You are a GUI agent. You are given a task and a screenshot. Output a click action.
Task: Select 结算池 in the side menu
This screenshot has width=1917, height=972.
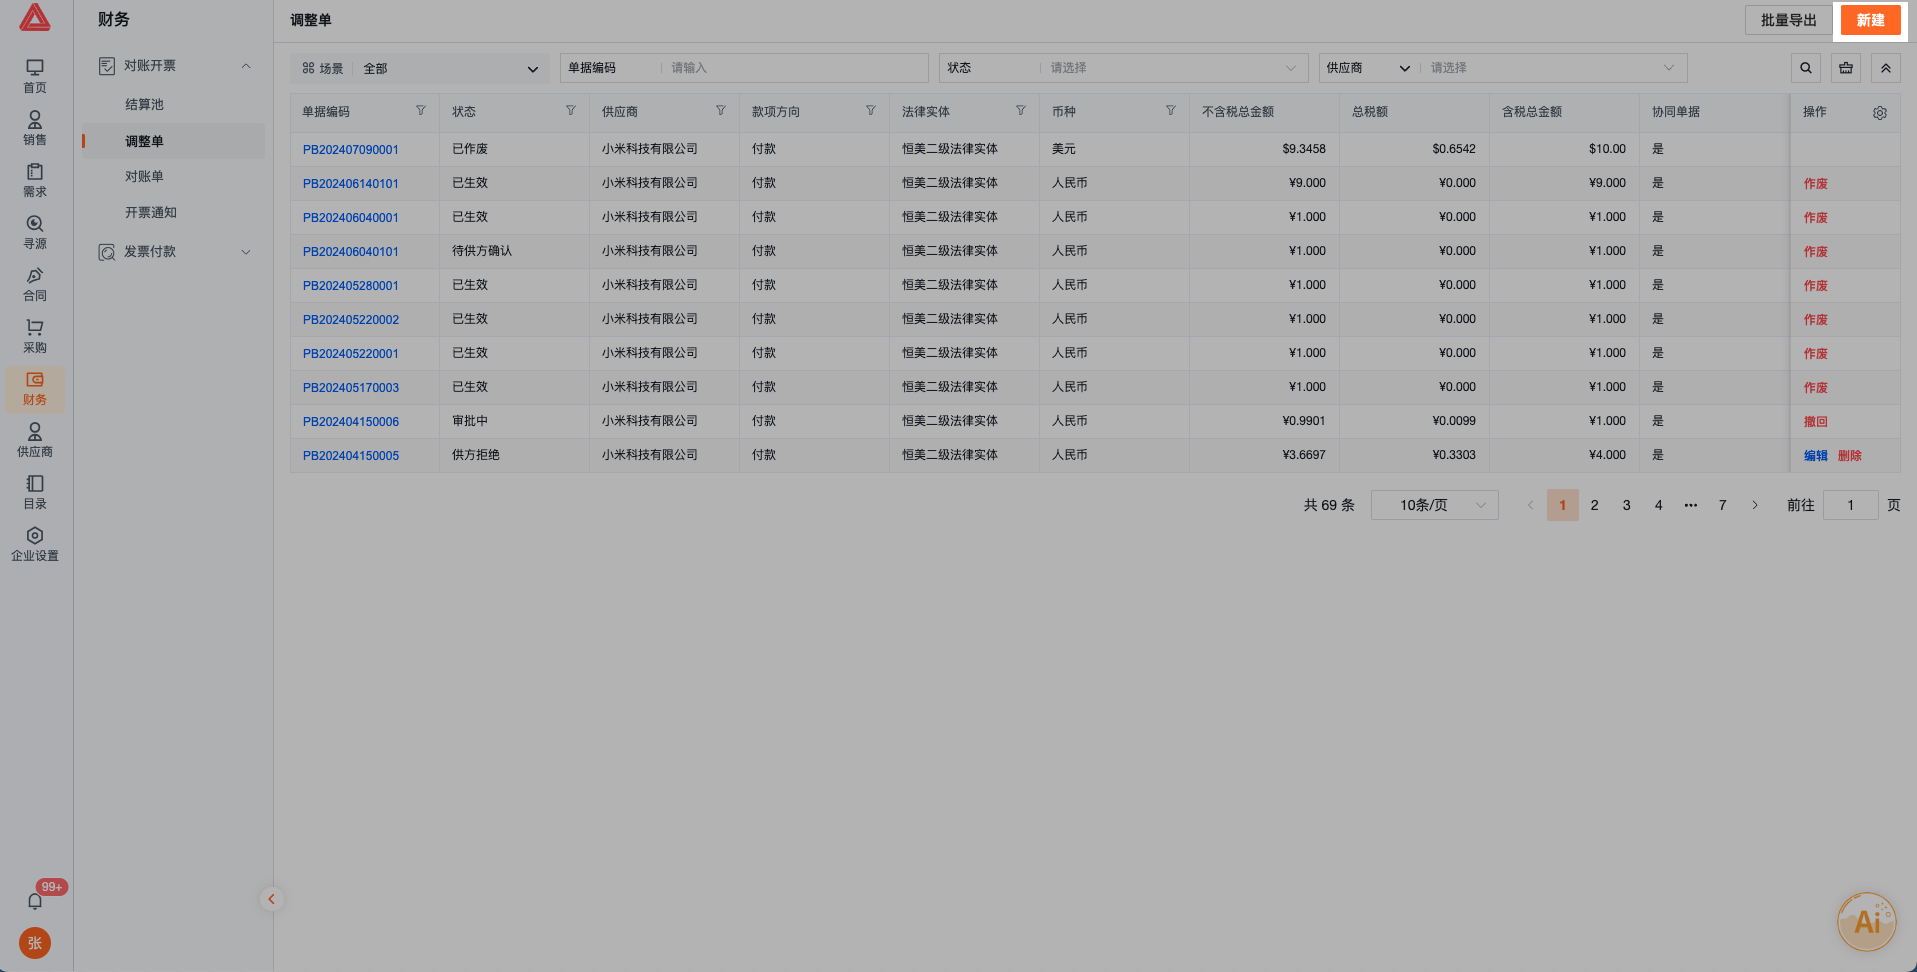point(144,104)
